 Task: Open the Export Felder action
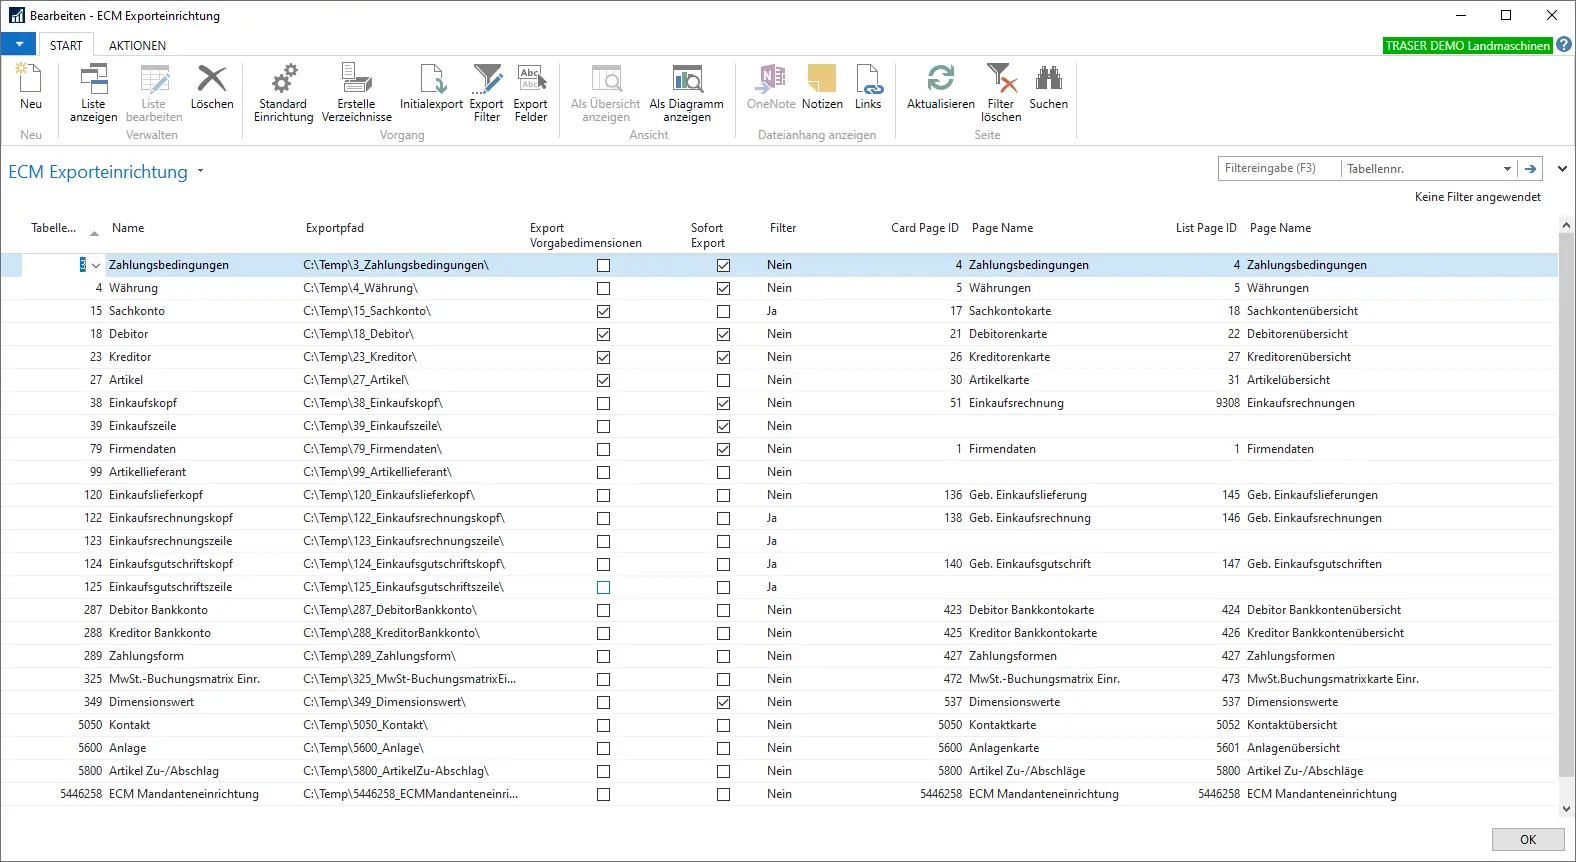[x=531, y=93]
